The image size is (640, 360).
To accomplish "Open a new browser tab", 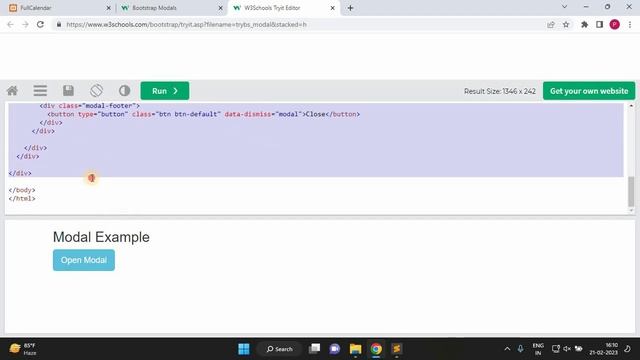I will (x=350, y=8).
